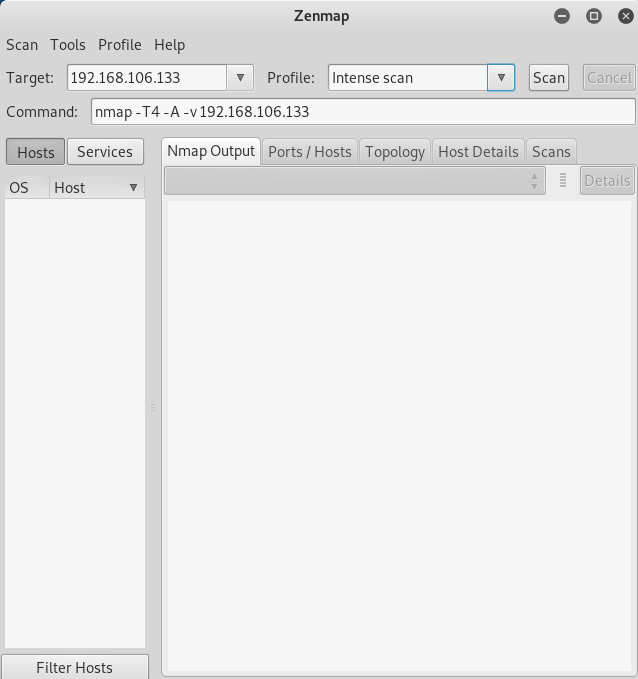Viewport: 638px width, 679px height.
Task: Open the Host Details tab
Action: [478, 152]
